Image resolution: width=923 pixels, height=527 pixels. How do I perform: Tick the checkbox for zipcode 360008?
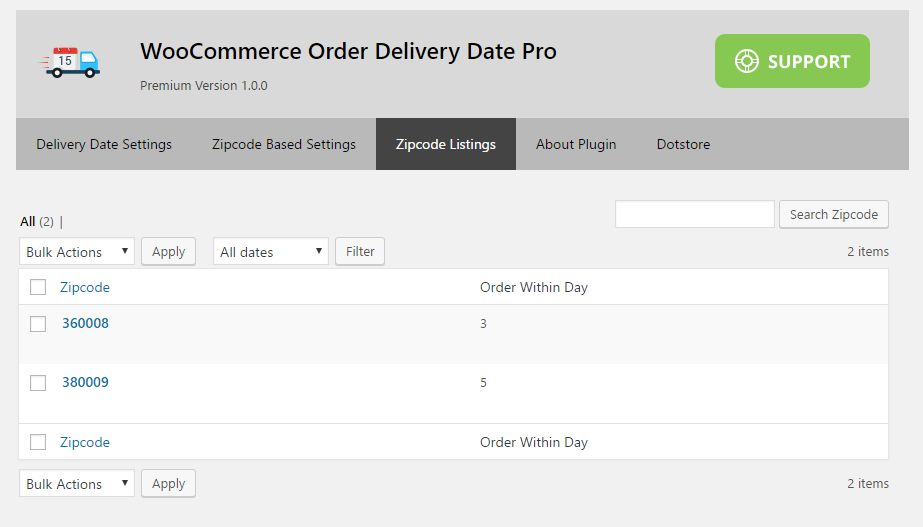(x=38, y=324)
